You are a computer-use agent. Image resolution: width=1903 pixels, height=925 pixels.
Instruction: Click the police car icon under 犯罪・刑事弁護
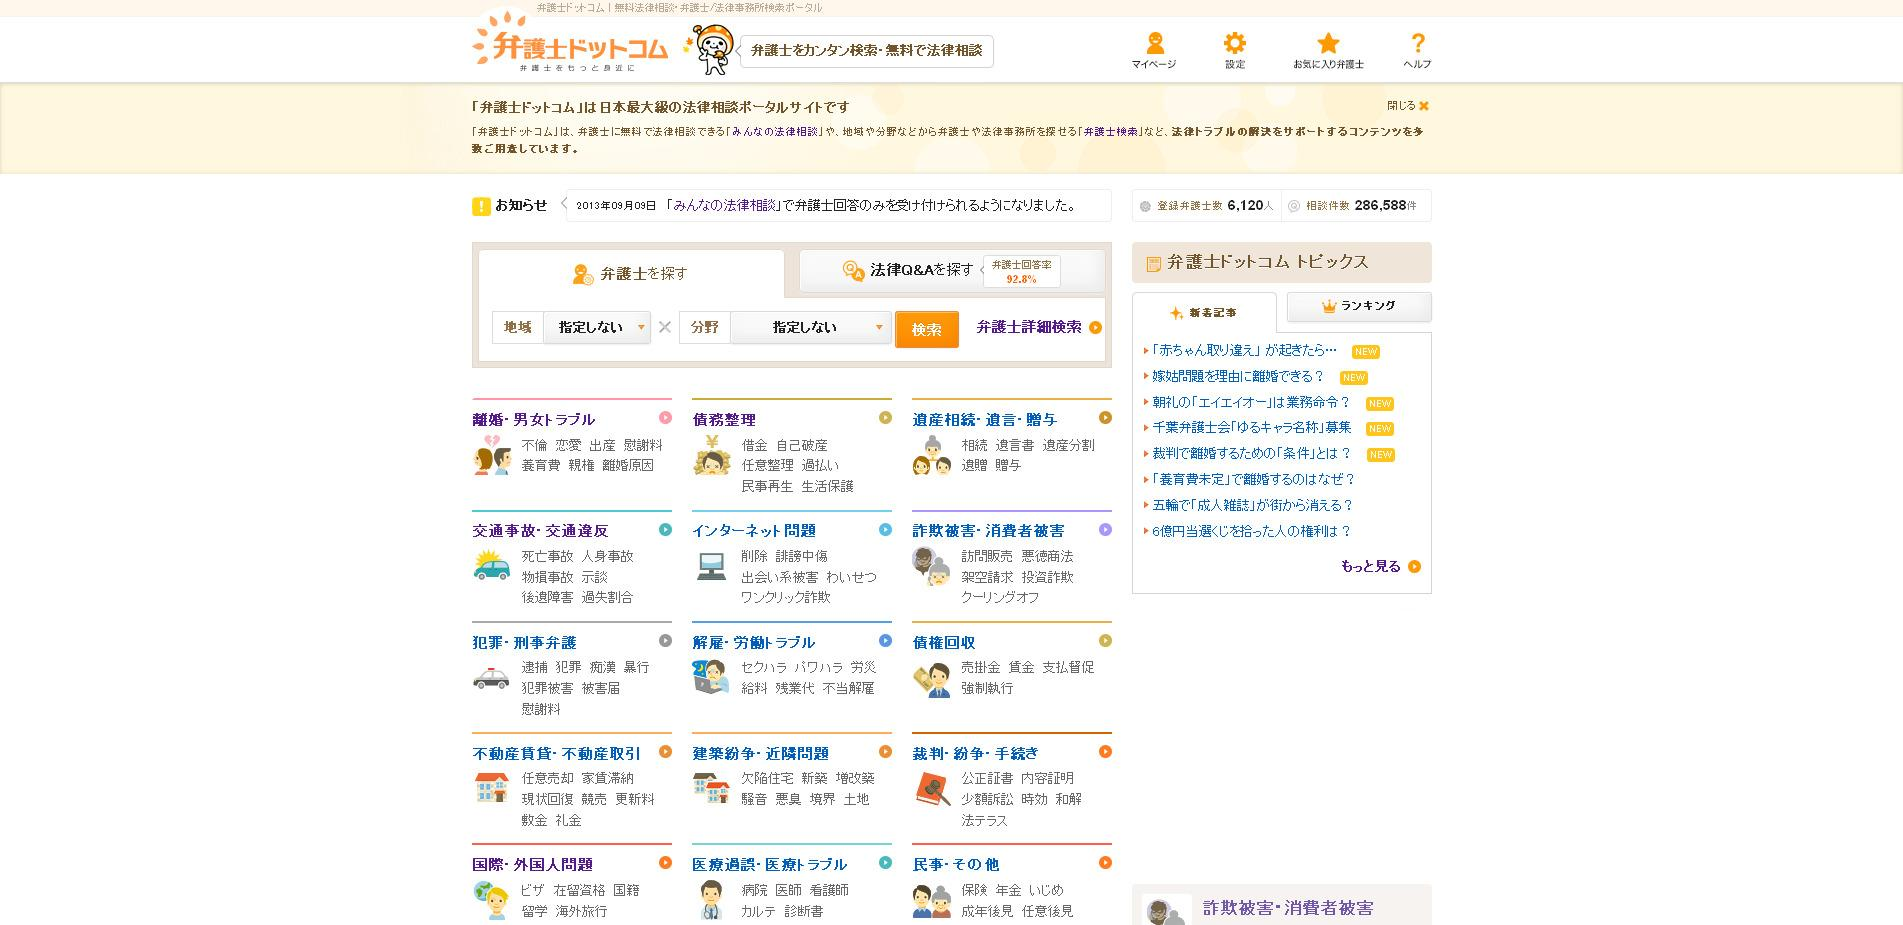click(x=491, y=677)
